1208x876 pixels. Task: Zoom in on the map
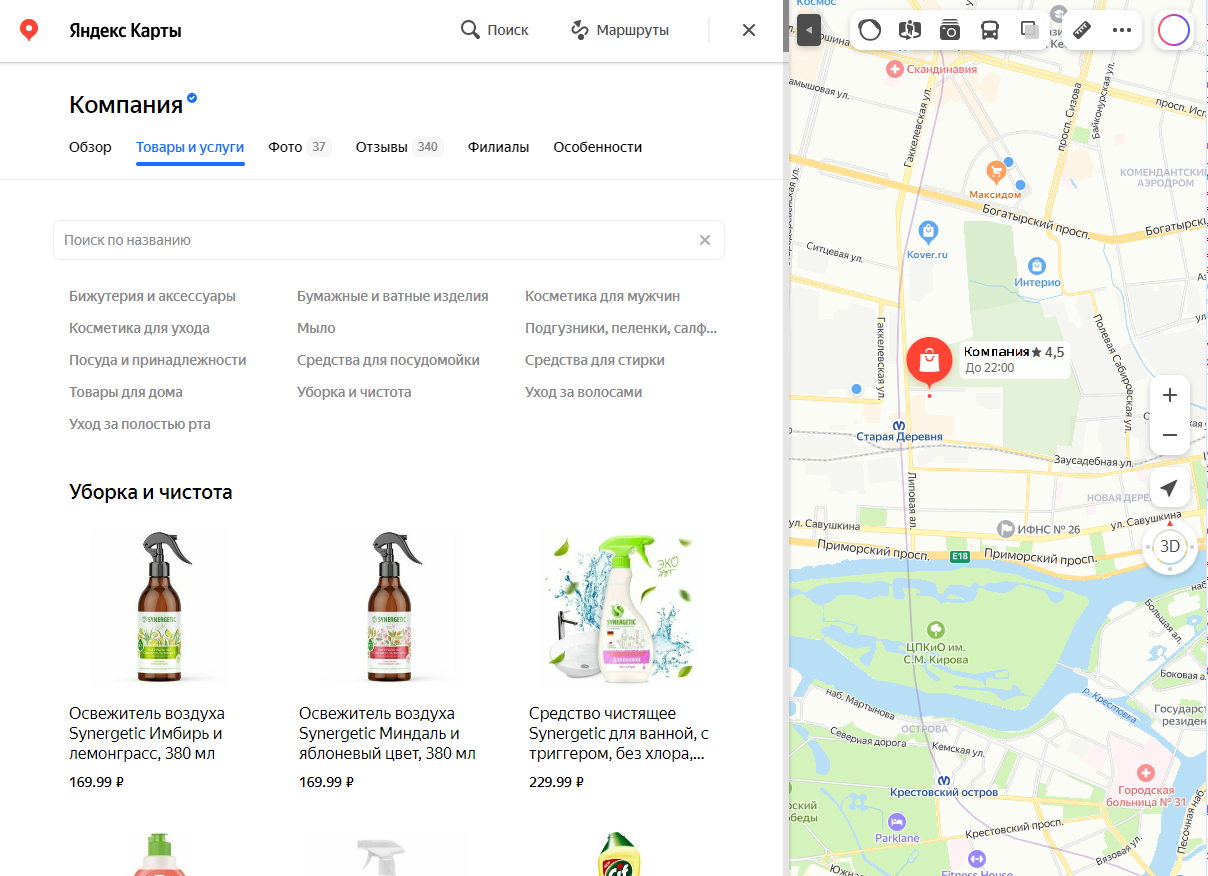pos(1169,395)
